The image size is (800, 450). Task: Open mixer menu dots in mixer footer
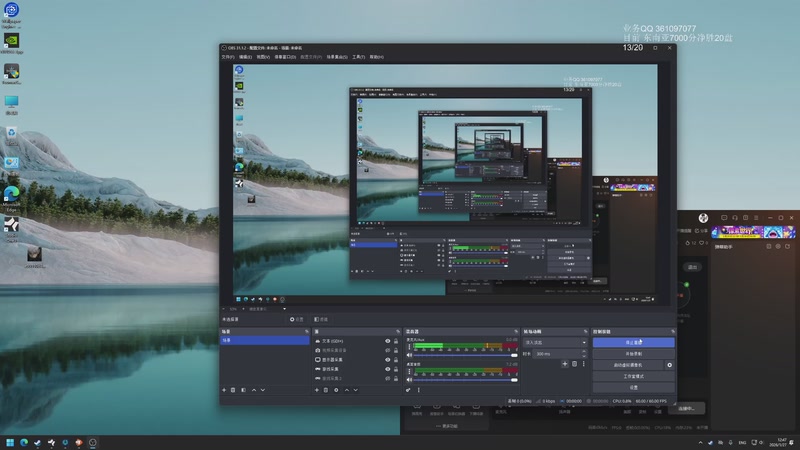point(419,390)
